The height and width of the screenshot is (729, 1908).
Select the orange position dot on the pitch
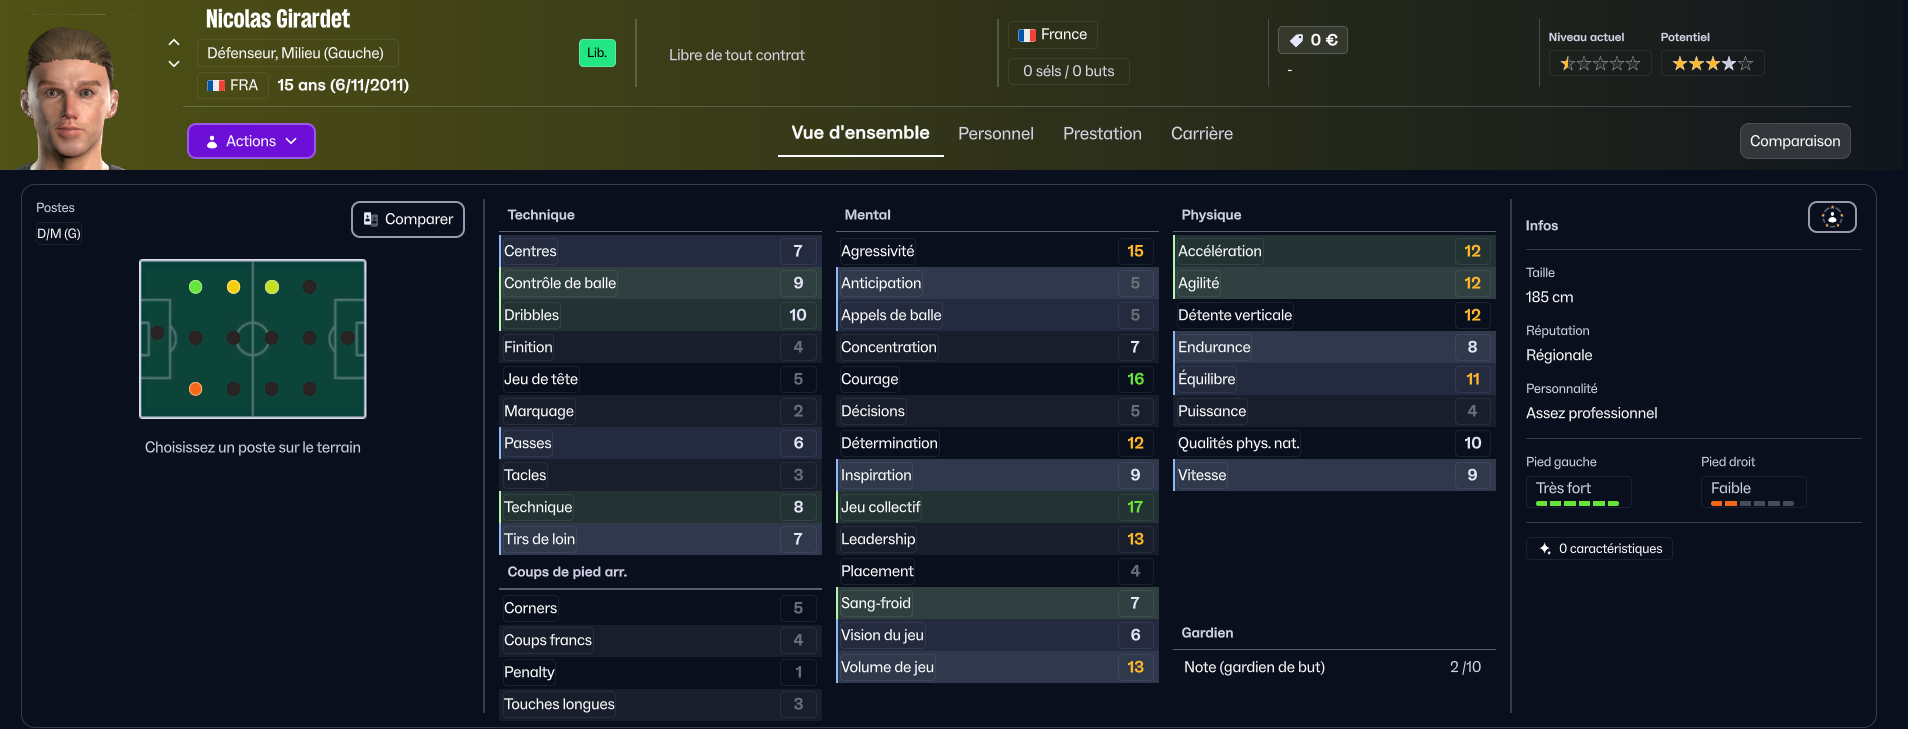tap(196, 389)
